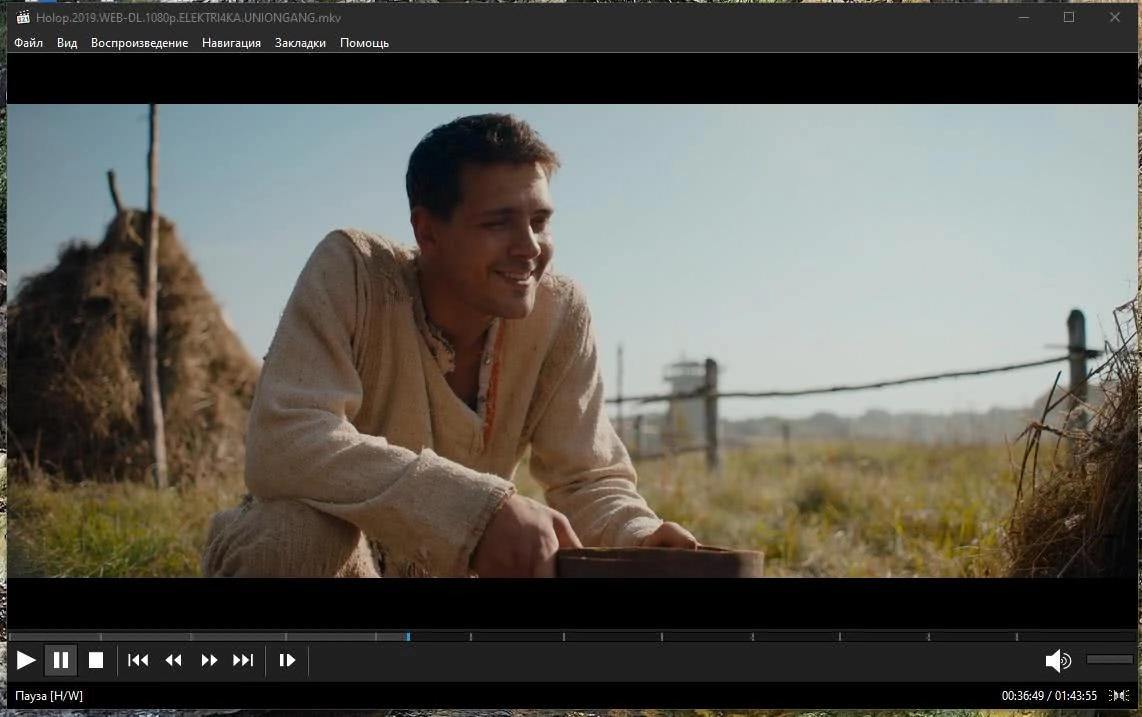The width and height of the screenshot is (1142, 717).
Task: Click the Pause button
Action: [61, 660]
